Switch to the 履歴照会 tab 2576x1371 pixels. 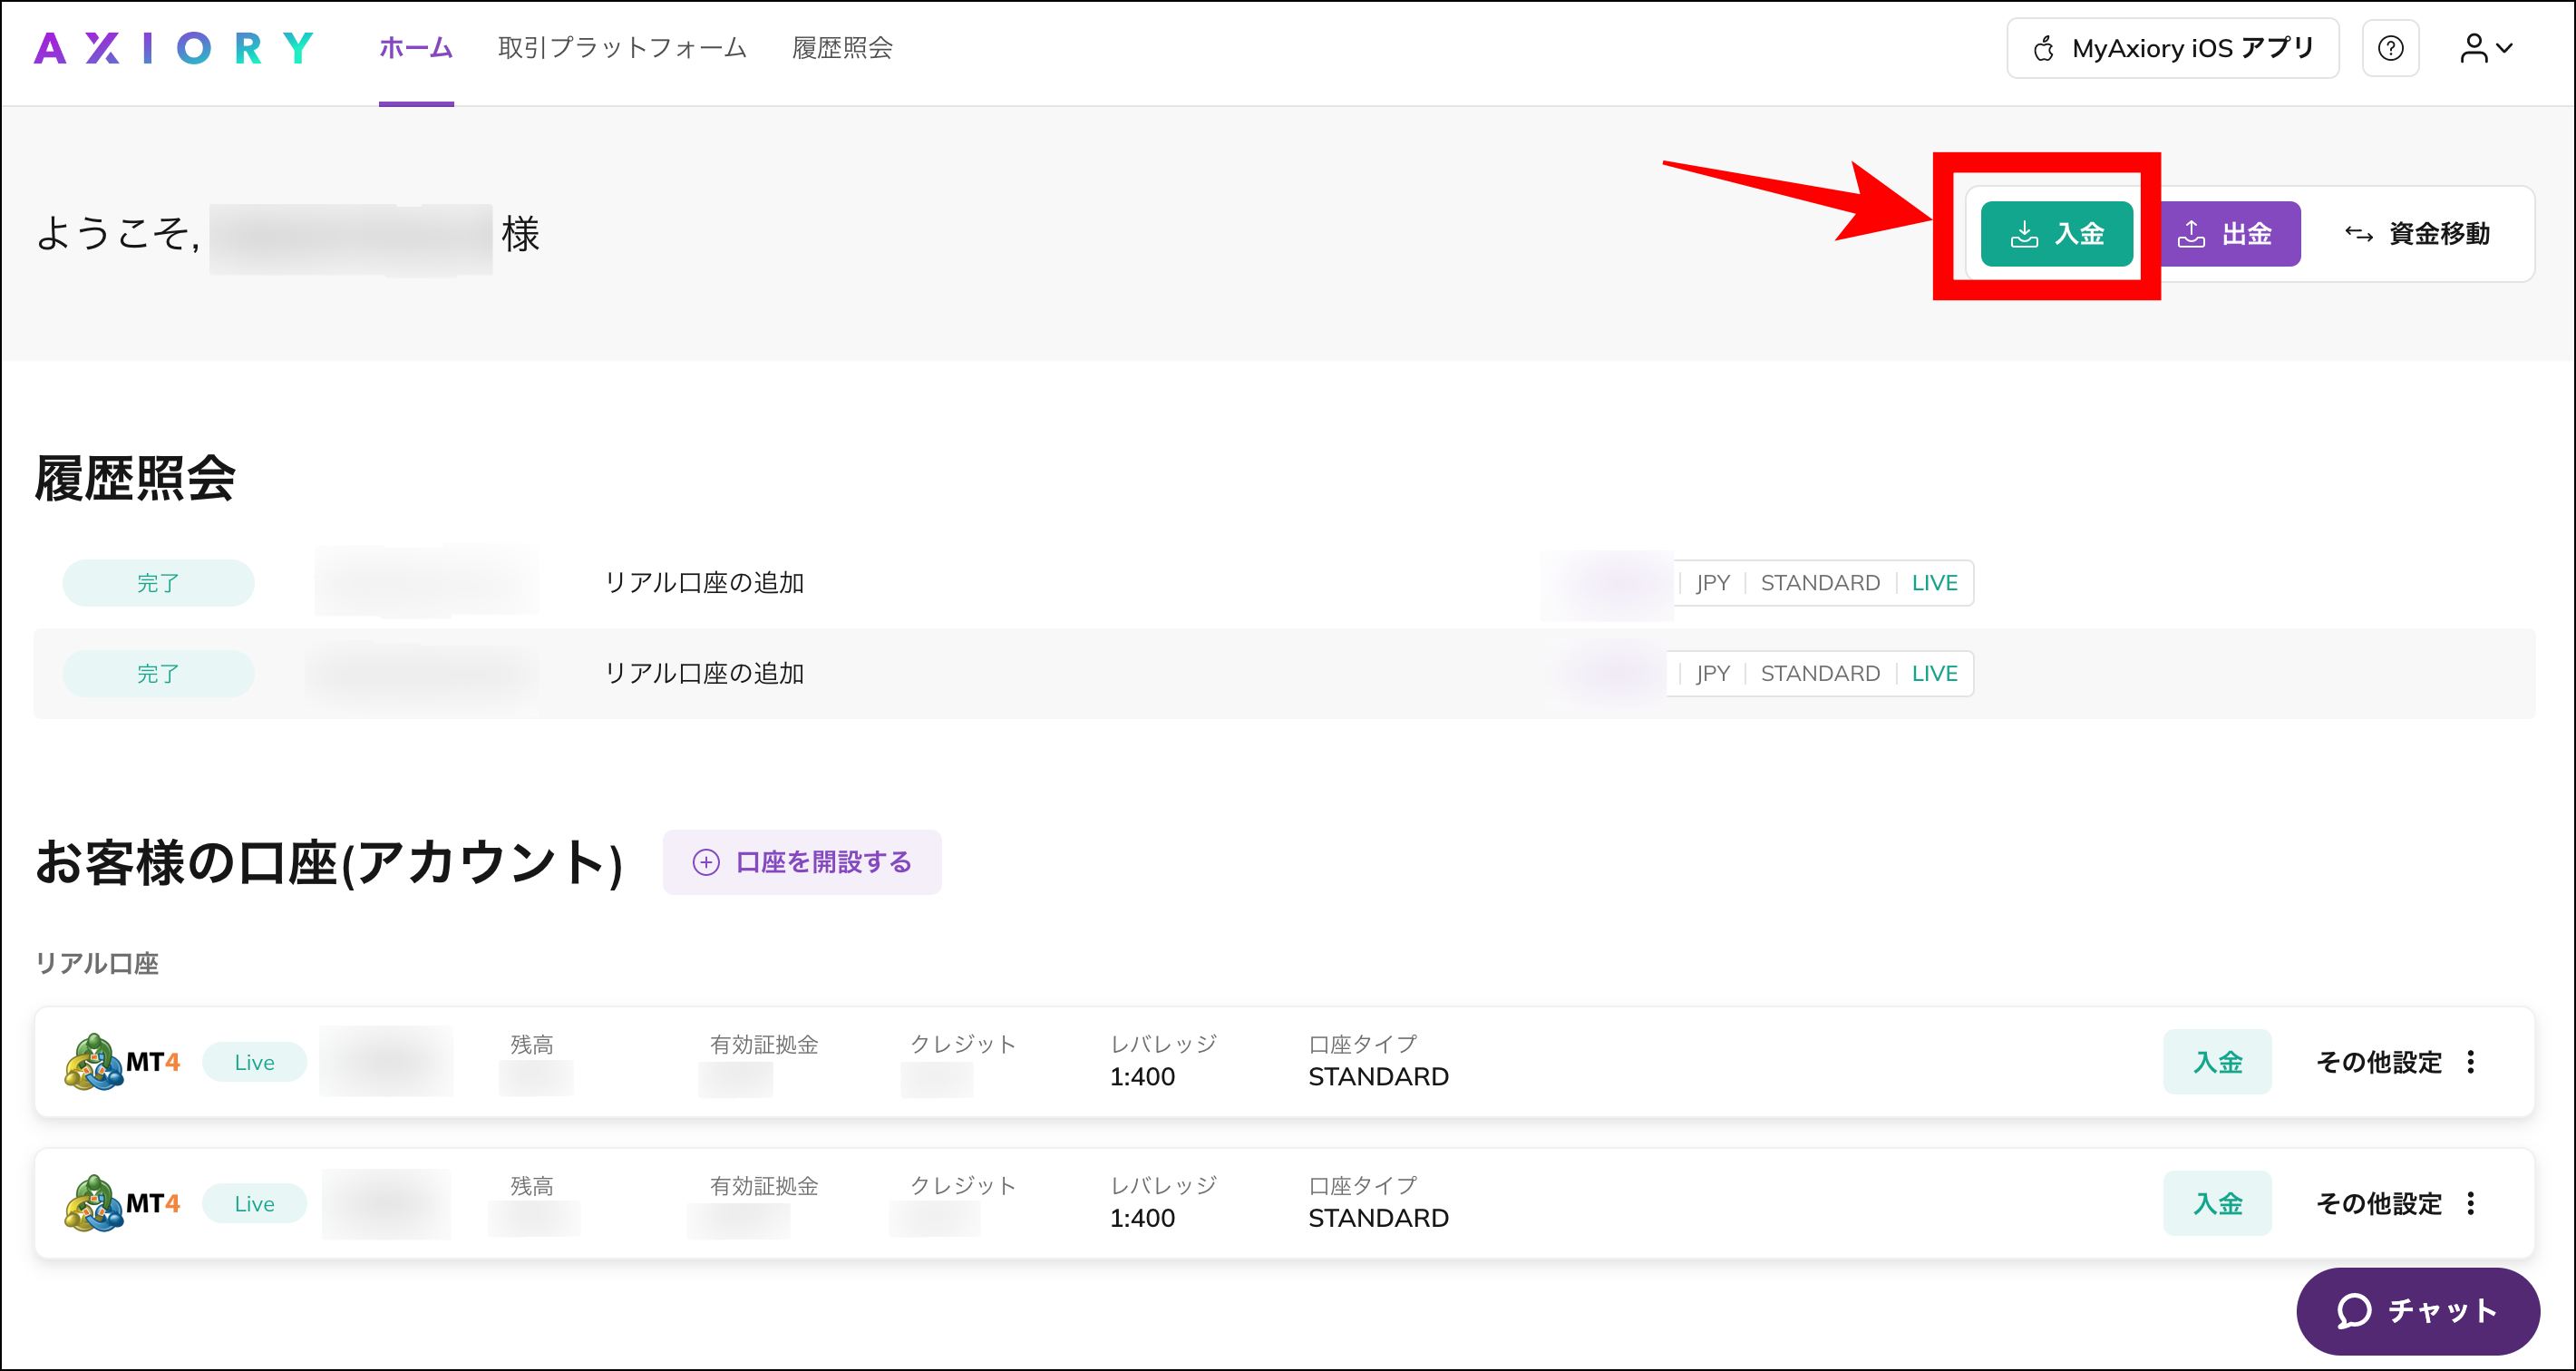tap(842, 47)
